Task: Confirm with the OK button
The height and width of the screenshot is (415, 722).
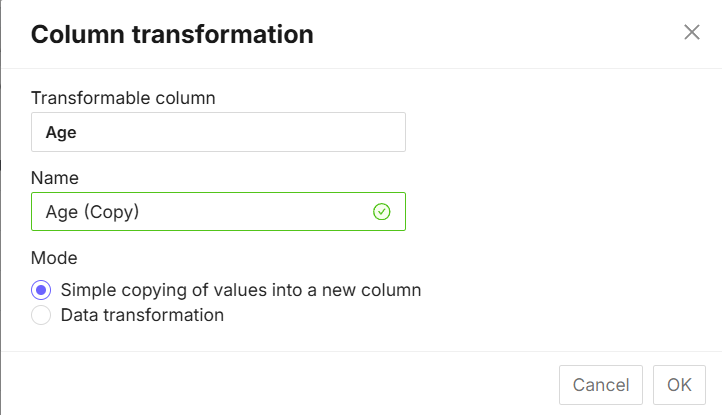Action: [679, 385]
